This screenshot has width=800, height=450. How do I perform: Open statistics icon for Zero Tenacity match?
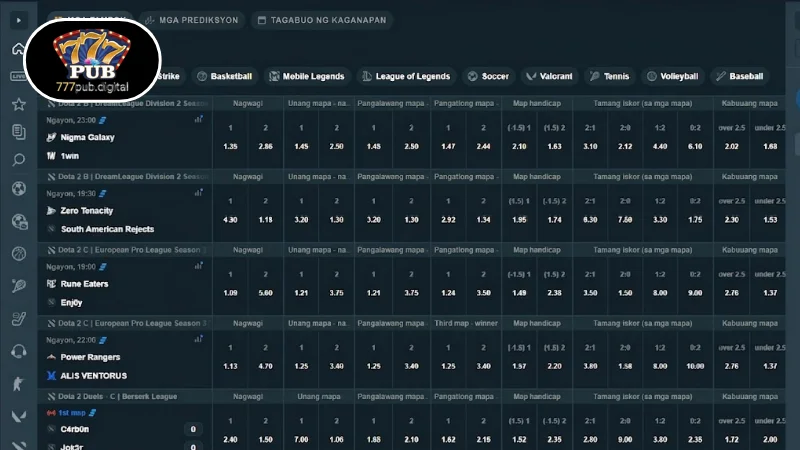pyautogui.click(x=198, y=193)
